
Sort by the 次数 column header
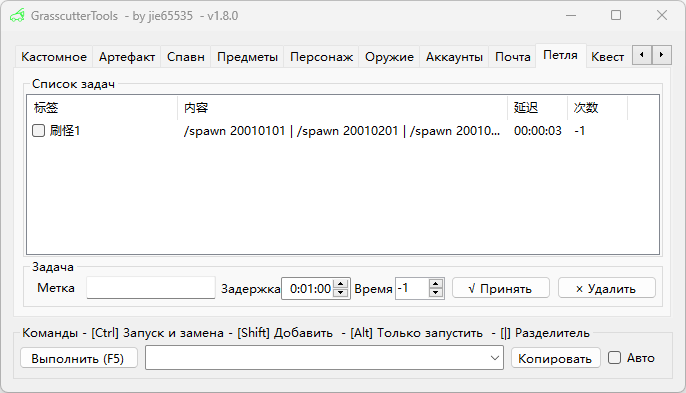598,108
